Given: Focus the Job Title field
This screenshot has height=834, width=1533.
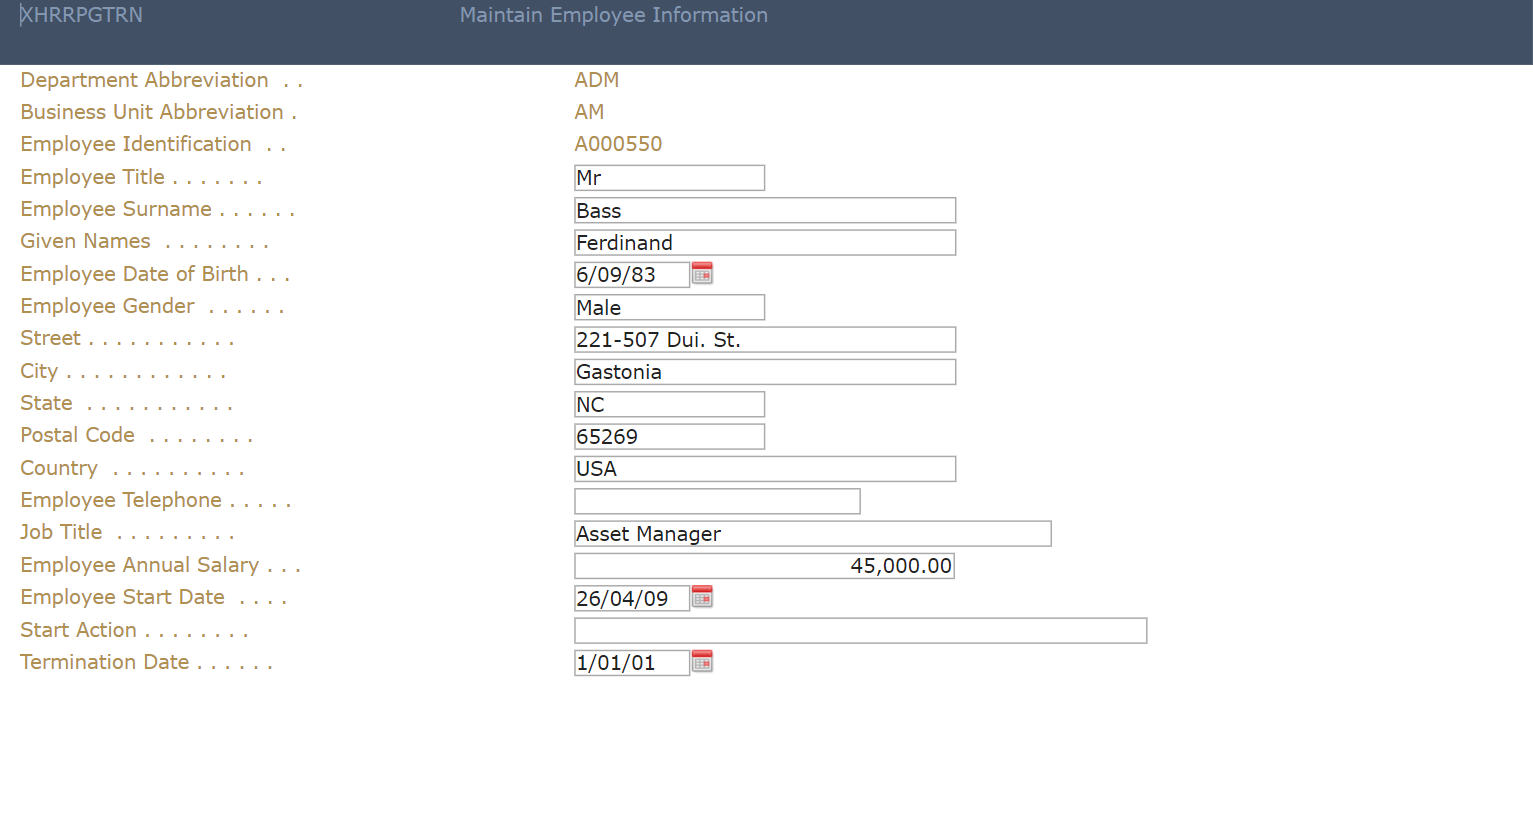Looking at the screenshot, I should 812,534.
